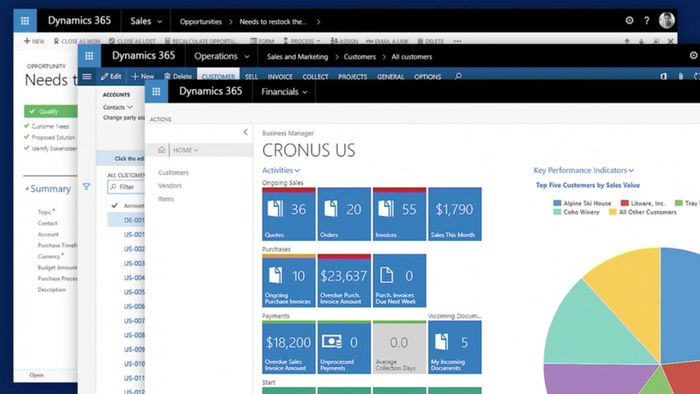Click Home icon in Financials navigation
The height and width of the screenshot is (394, 700).
(x=162, y=150)
